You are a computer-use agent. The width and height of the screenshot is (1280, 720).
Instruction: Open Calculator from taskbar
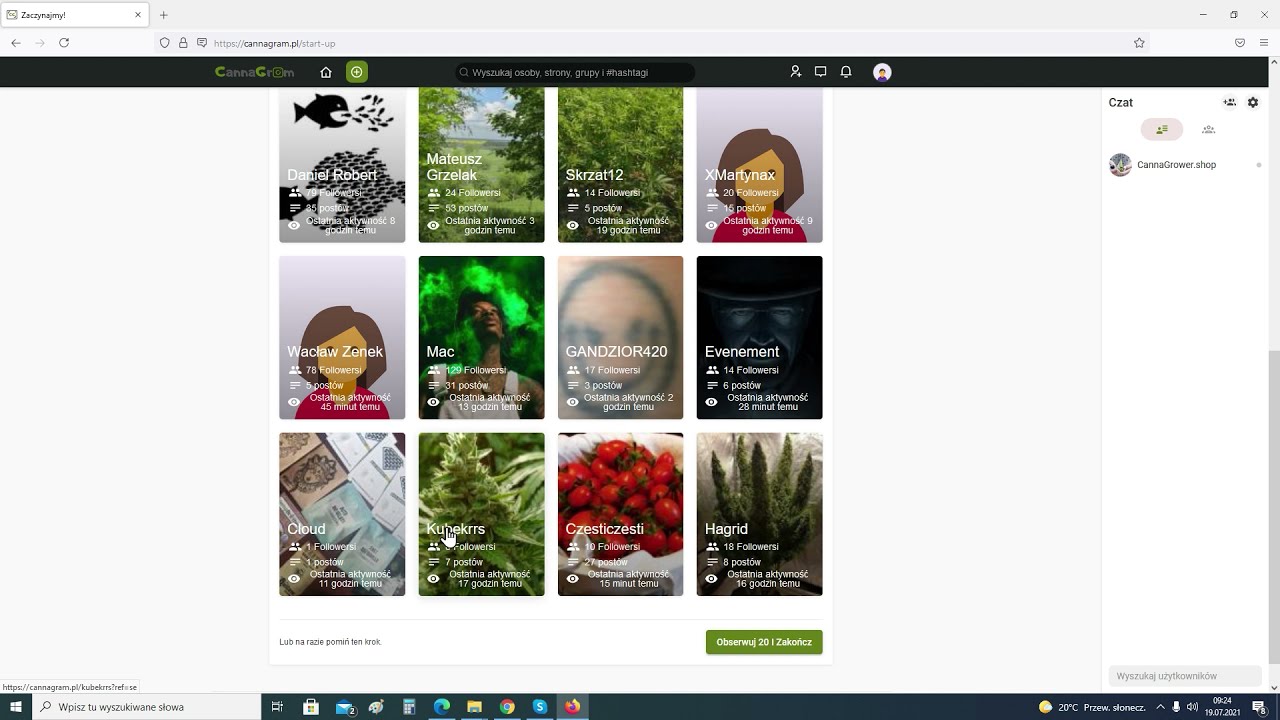coord(409,707)
